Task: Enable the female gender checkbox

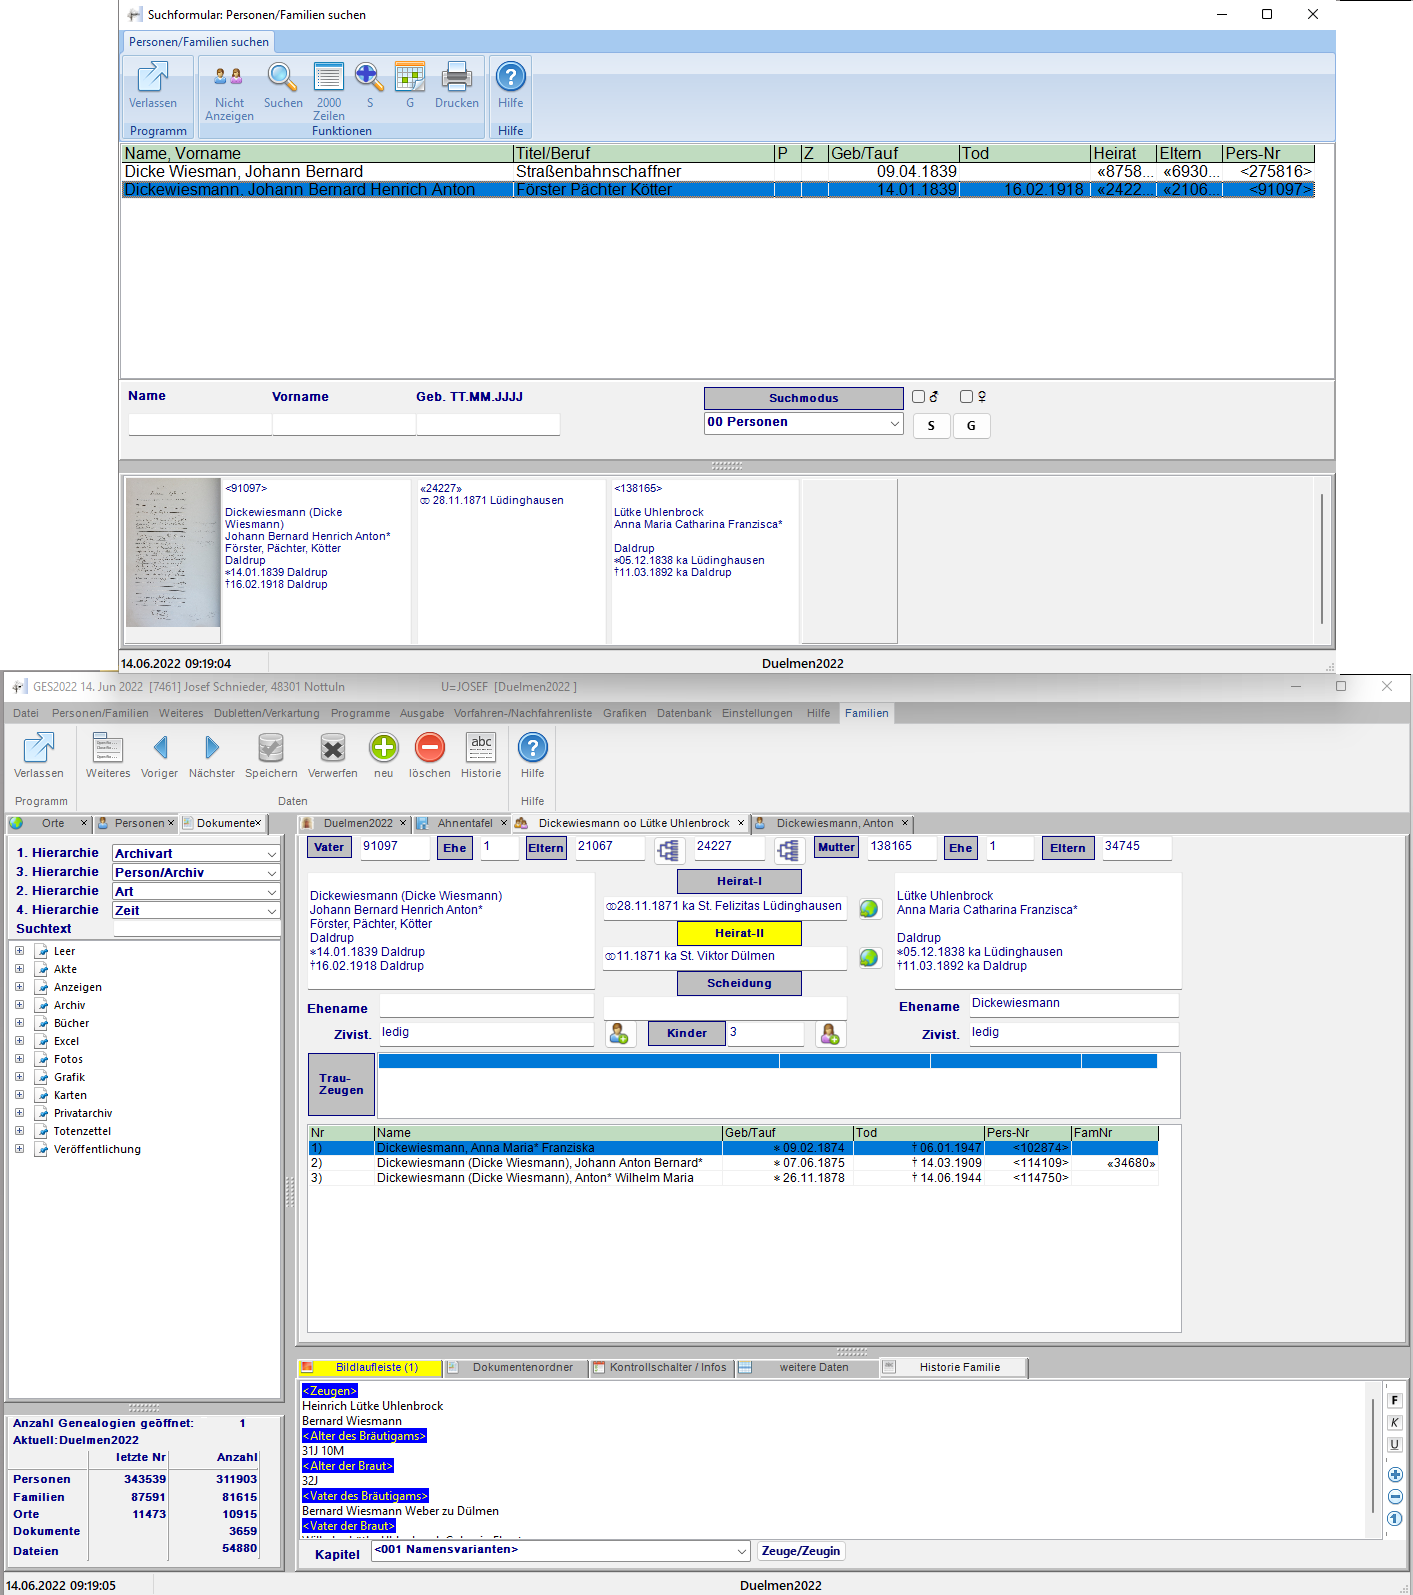Action: coord(966,397)
